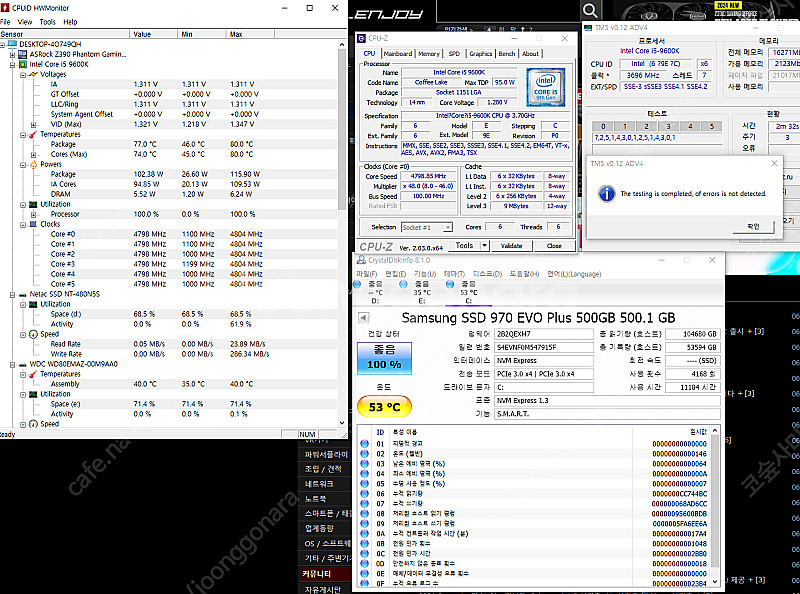Open the Graphics tab in CPU-Z
The width and height of the screenshot is (800, 594).
(481, 54)
